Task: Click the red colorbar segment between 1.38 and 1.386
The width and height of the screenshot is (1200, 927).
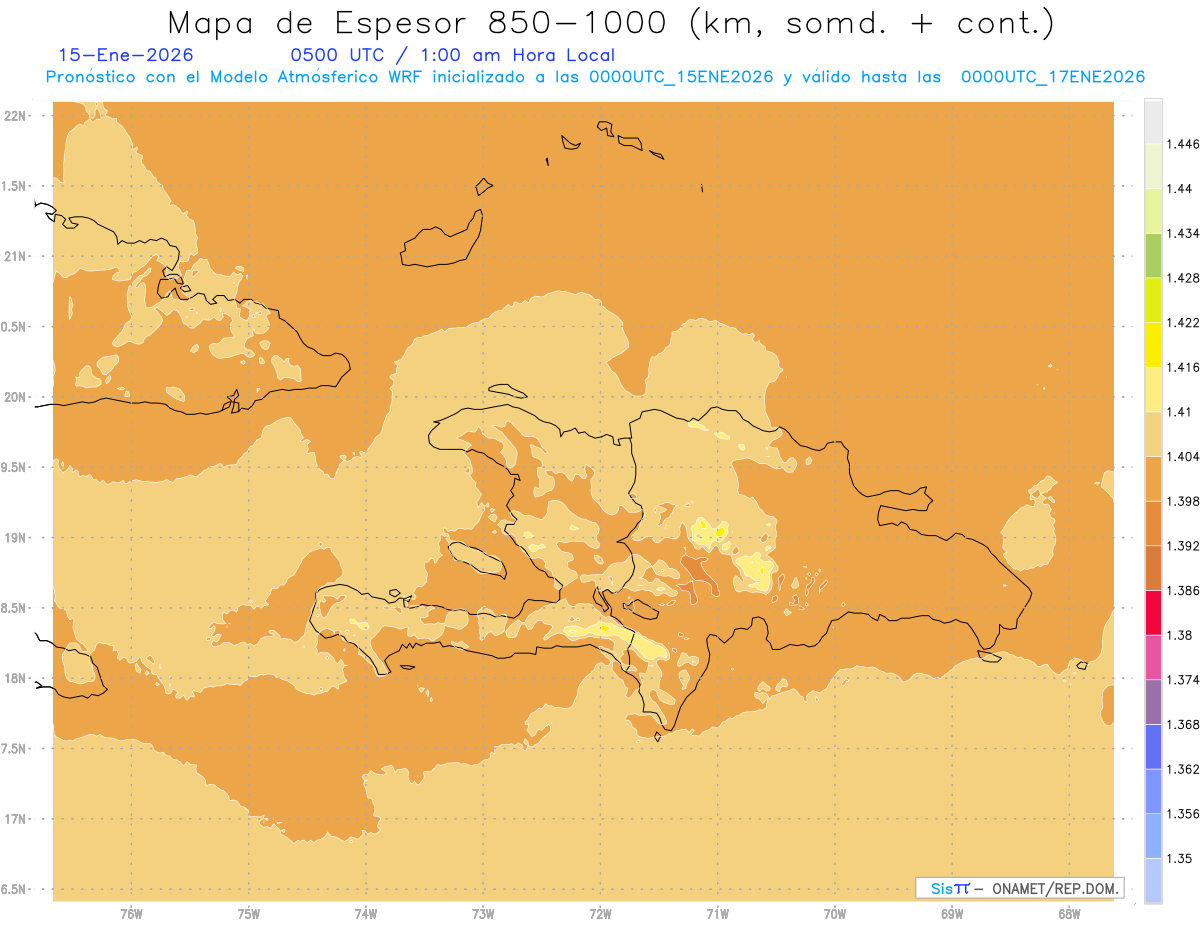Action: pyautogui.click(x=1153, y=612)
